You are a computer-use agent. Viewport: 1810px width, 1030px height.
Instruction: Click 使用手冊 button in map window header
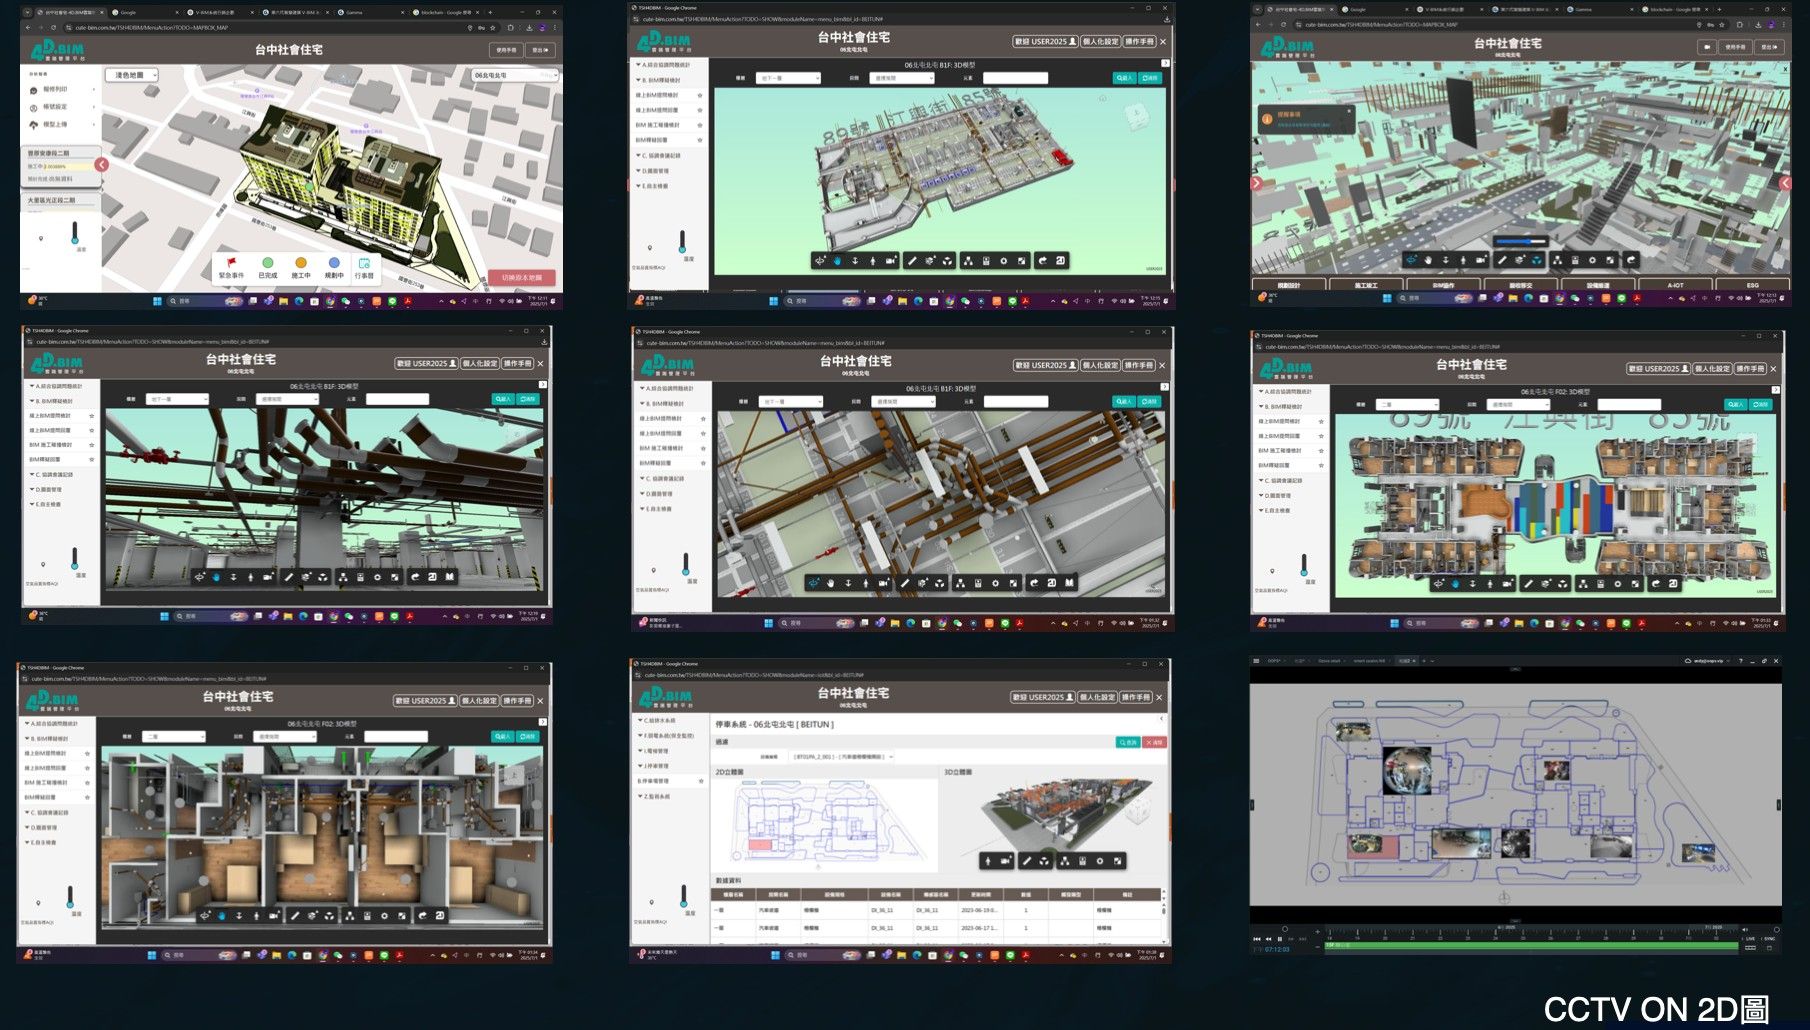coord(506,50)
